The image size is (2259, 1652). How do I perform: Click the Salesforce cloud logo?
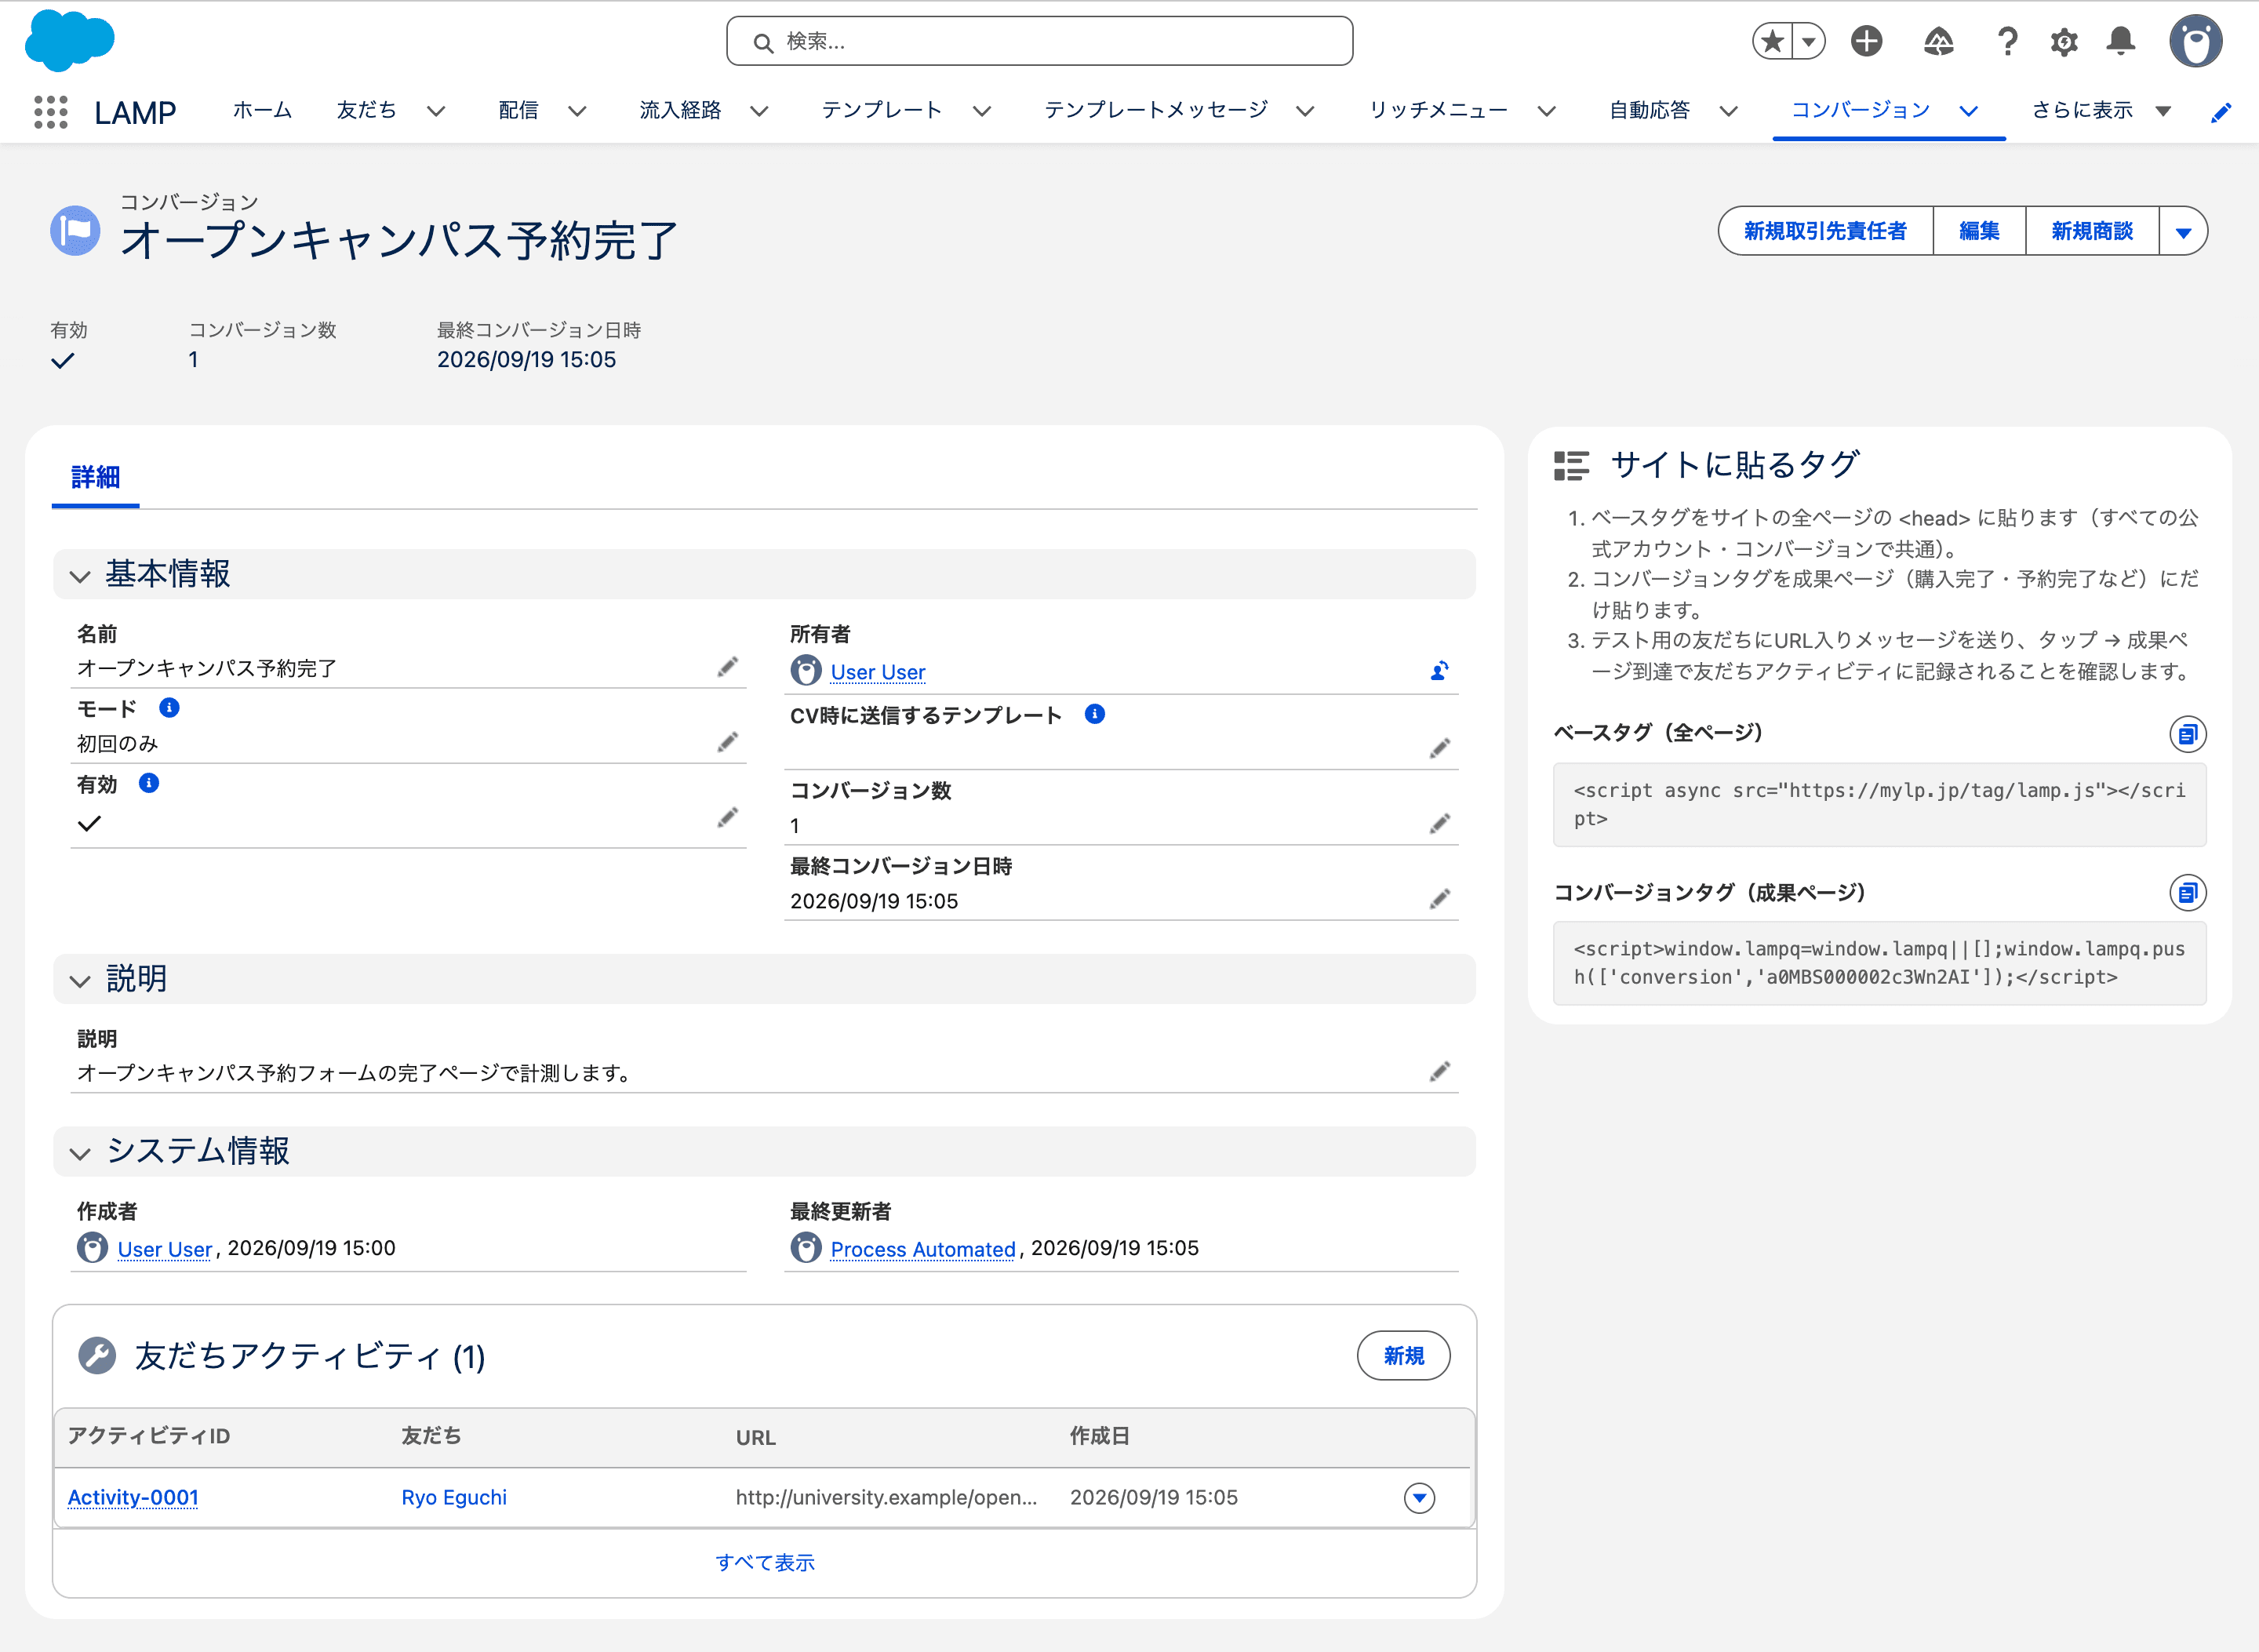[x=69, y=41]
